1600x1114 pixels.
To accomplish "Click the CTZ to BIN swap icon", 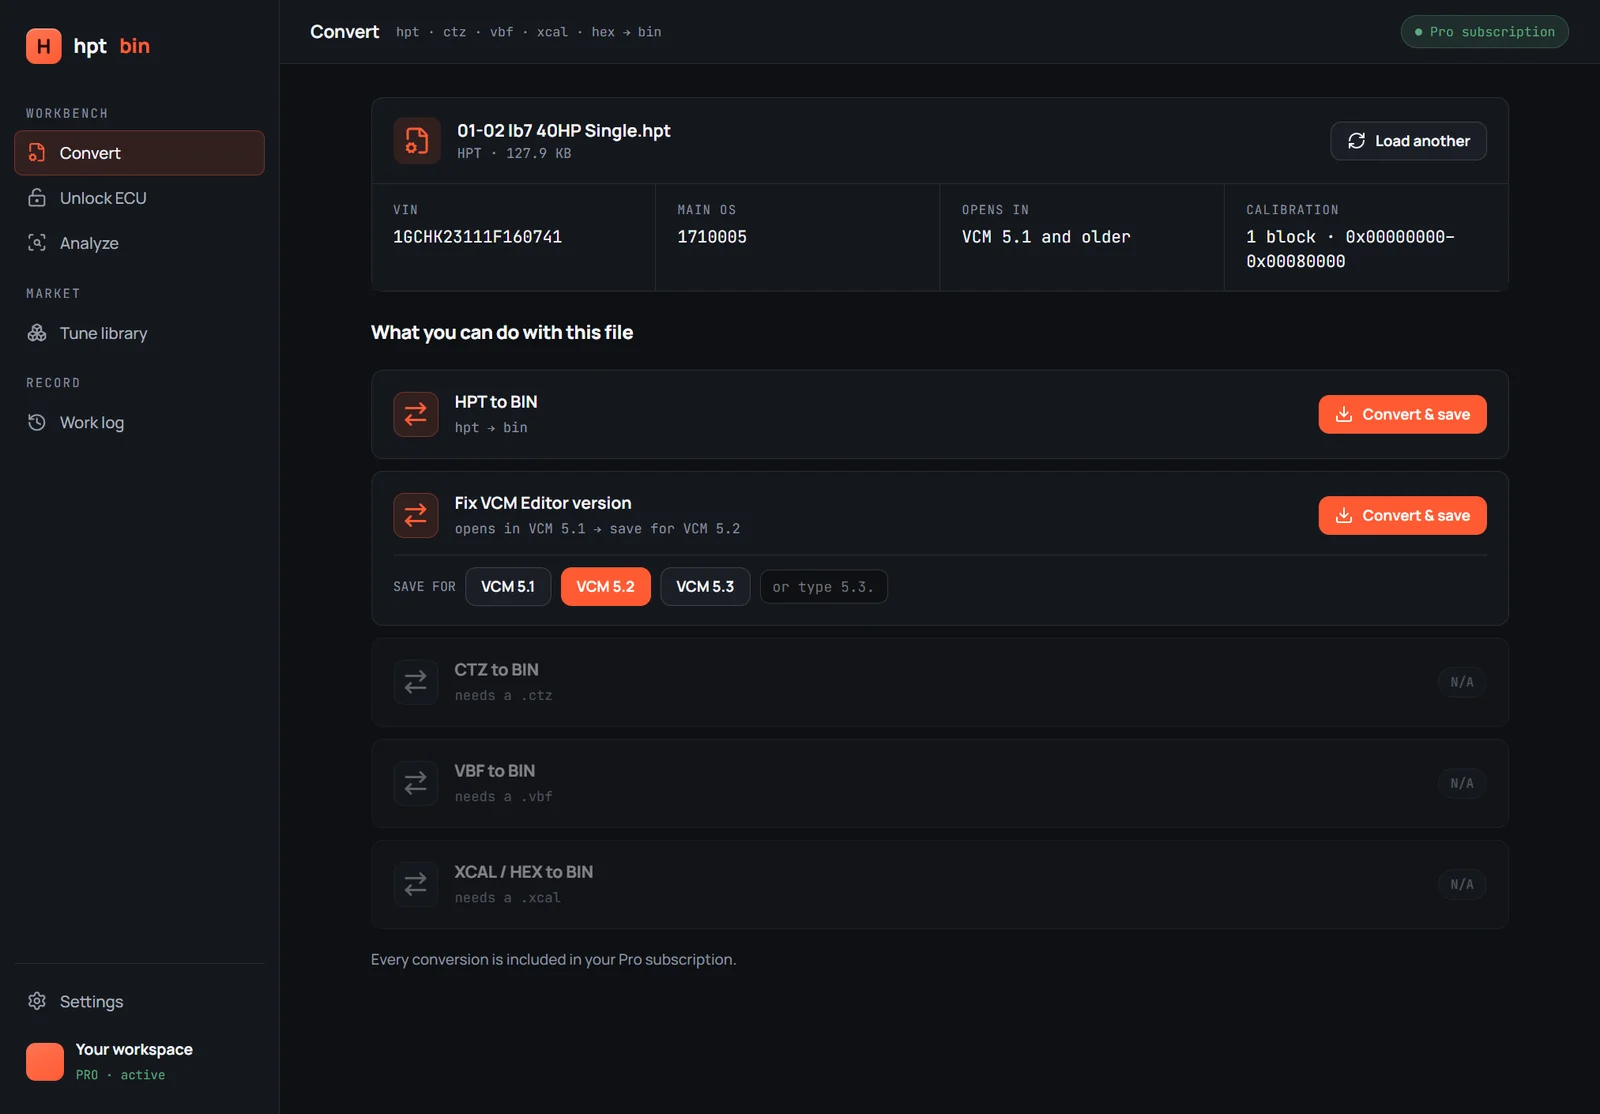I will coord(416,682).
